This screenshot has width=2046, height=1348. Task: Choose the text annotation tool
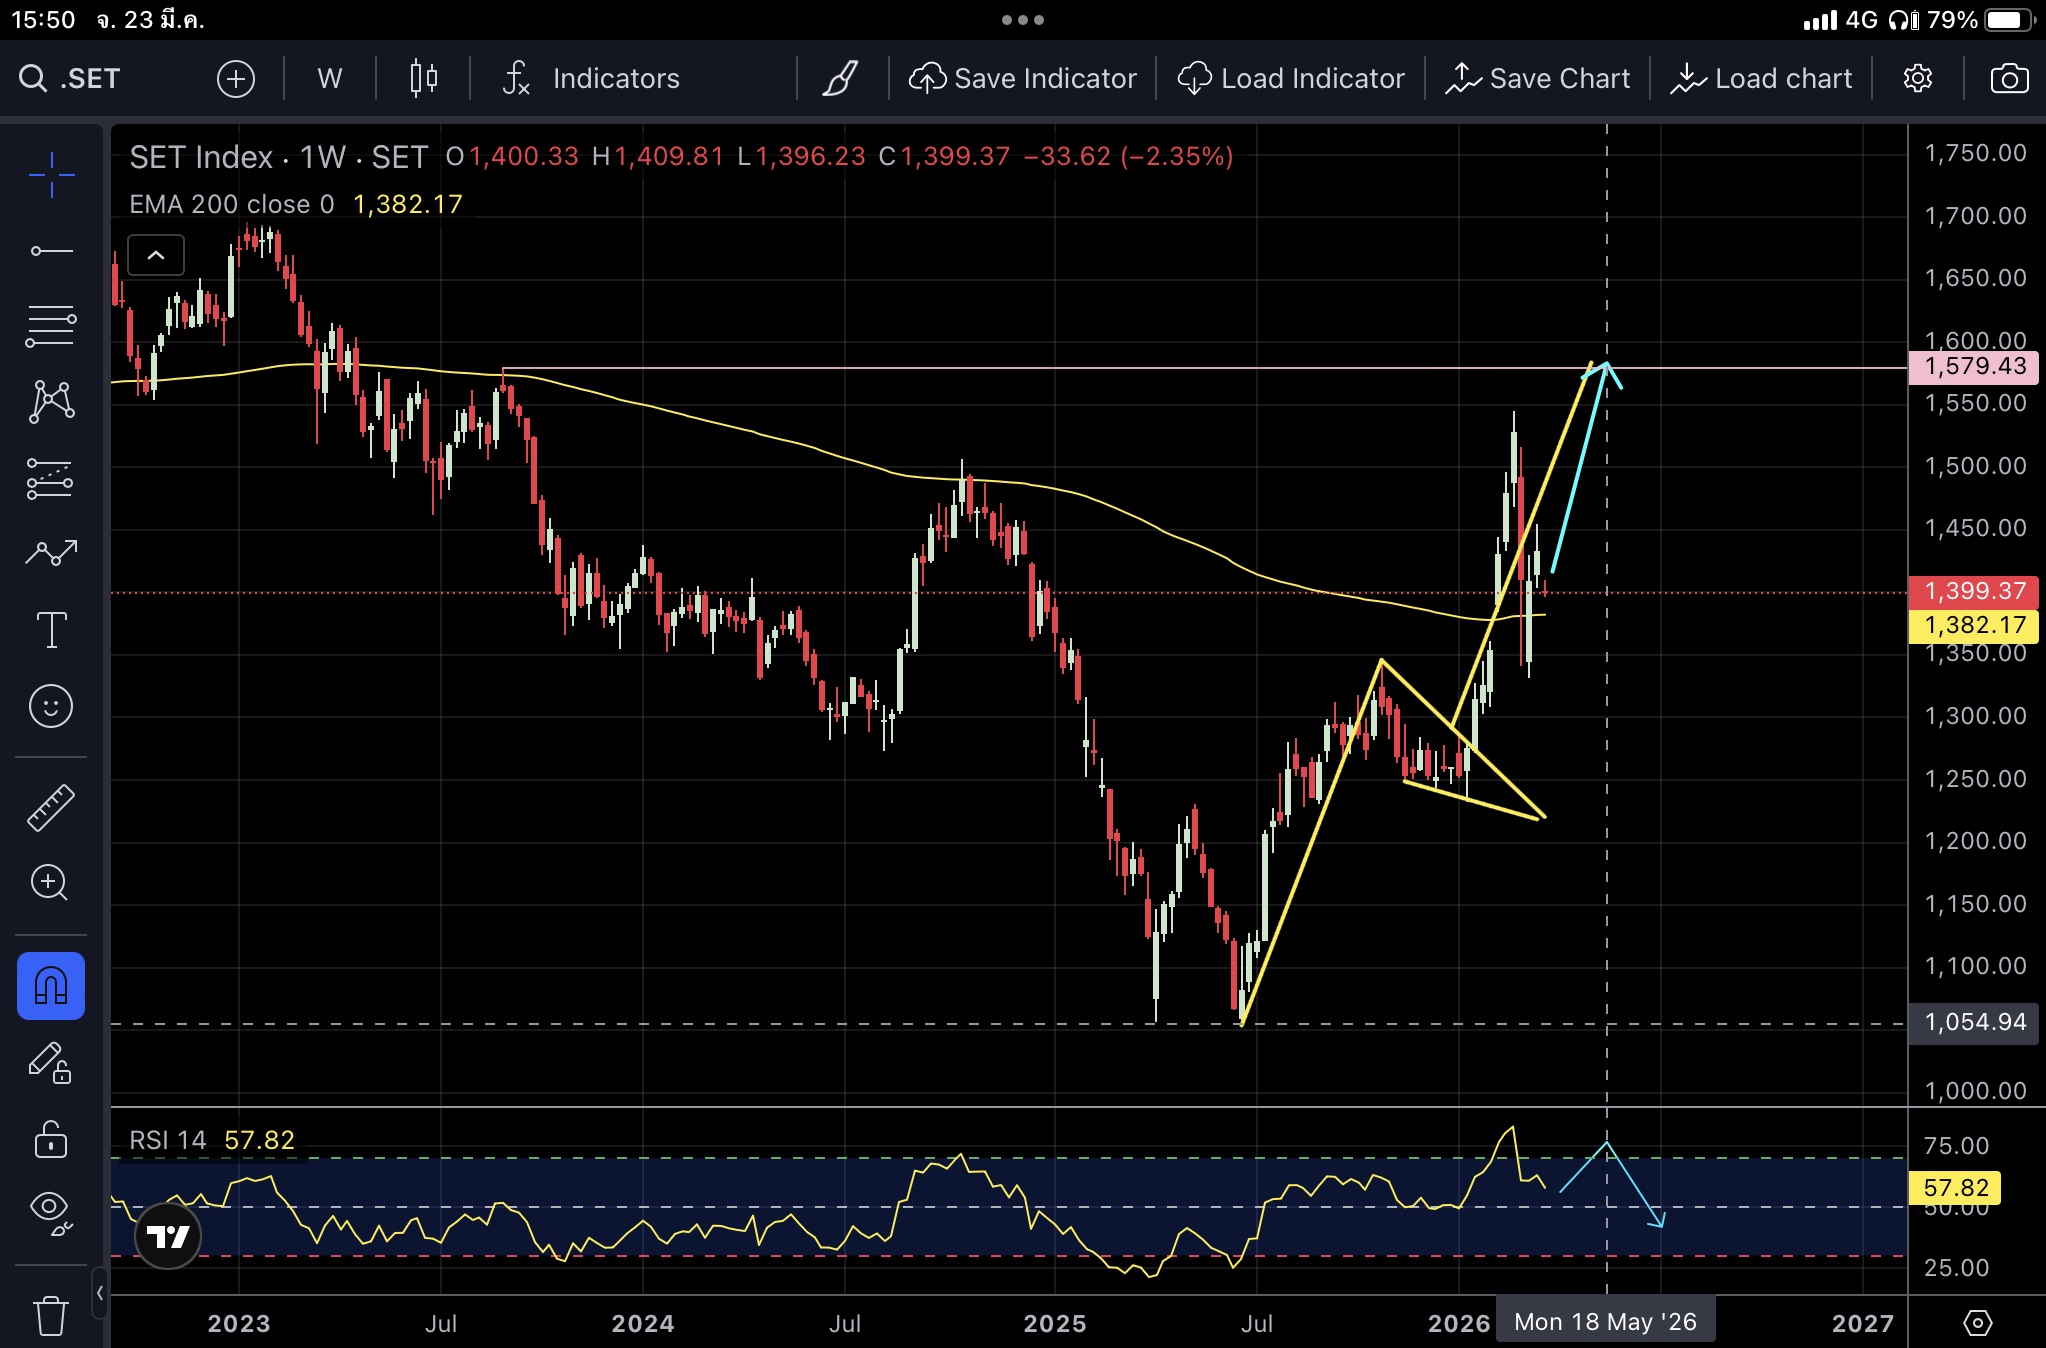(51, 630)
